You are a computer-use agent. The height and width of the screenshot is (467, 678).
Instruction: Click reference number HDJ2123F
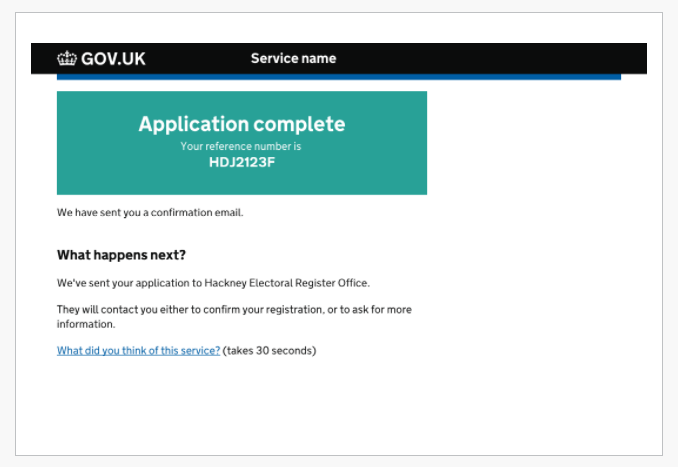(242, 162)
